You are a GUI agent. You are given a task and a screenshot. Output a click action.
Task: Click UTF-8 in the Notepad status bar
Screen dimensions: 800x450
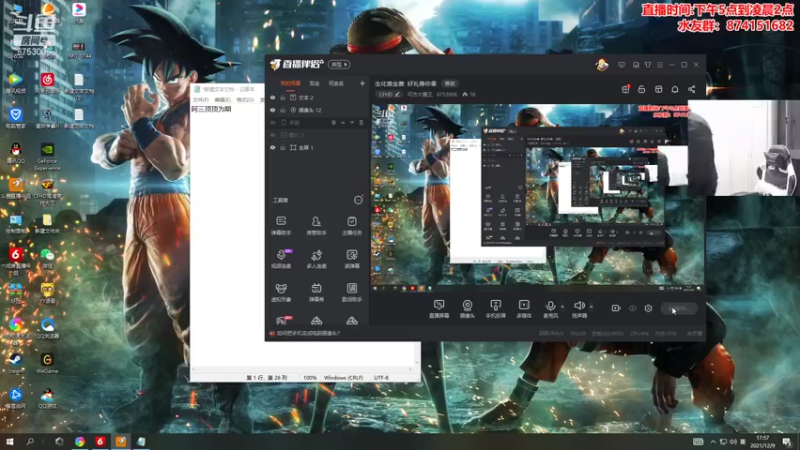click(x=381, y=378)
